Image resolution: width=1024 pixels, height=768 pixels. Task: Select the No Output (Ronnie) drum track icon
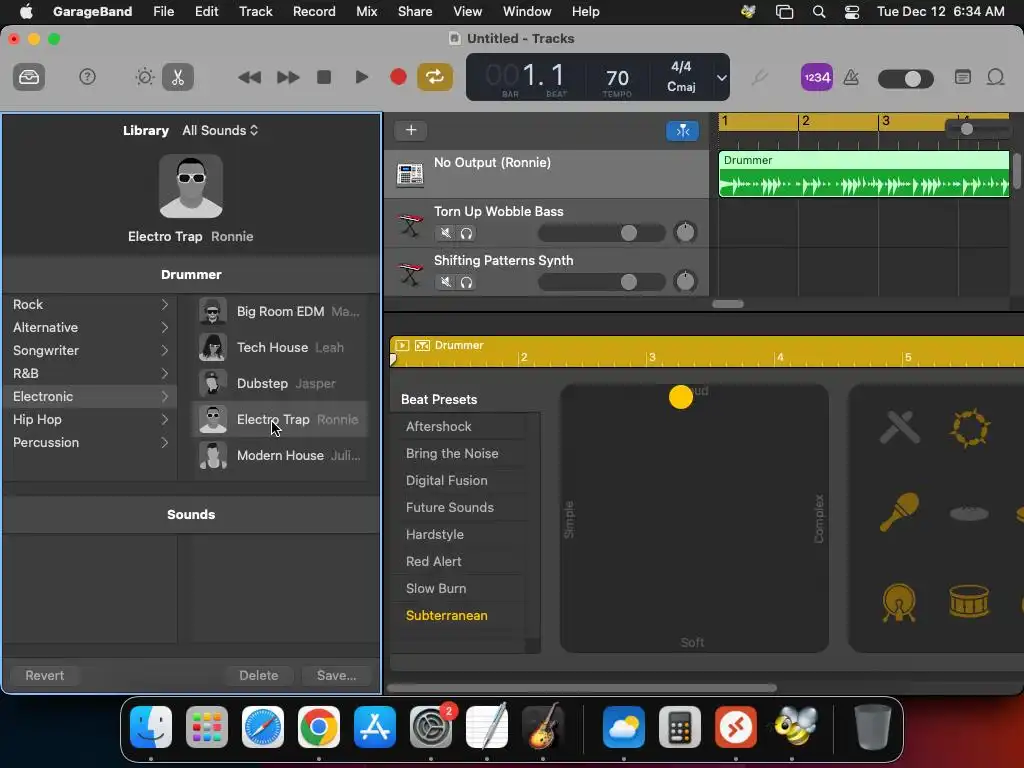(410, 174)
